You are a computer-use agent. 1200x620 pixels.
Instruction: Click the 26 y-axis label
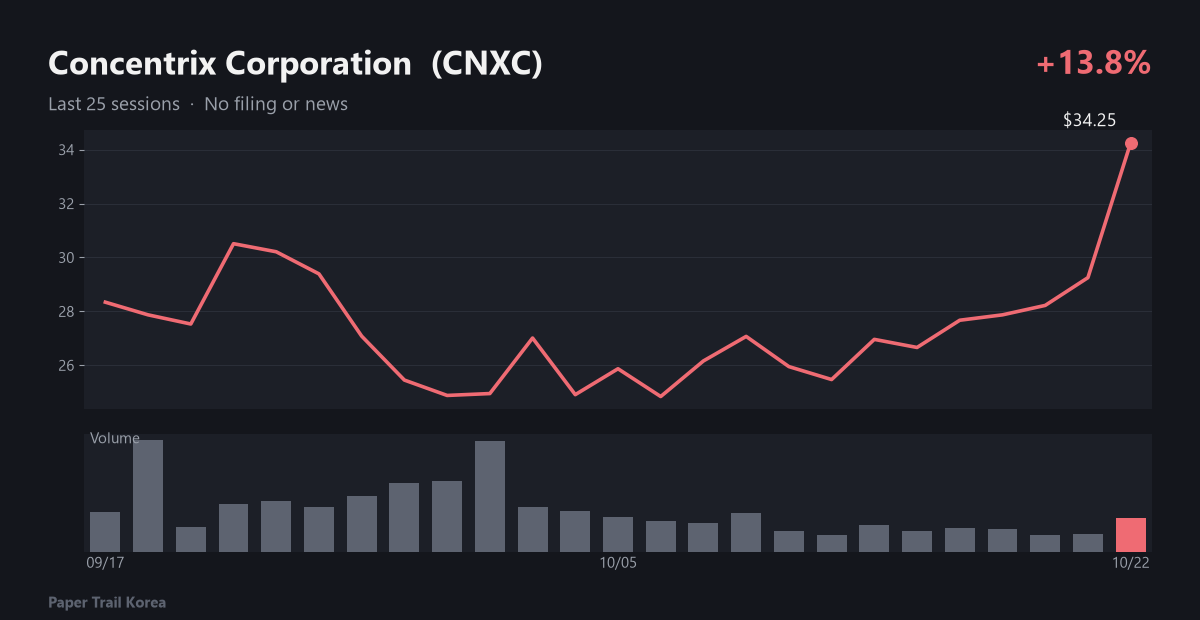(66, 366)
